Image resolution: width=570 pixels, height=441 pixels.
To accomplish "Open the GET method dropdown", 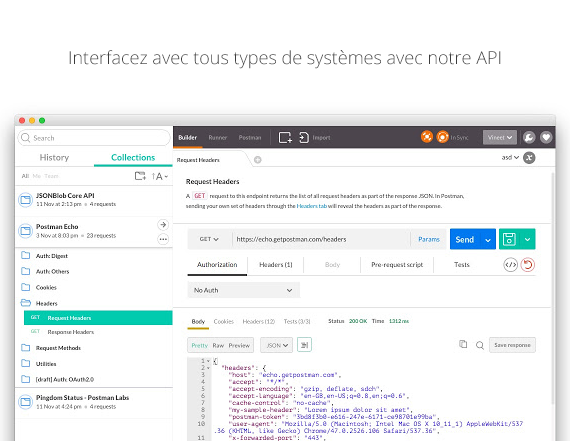I will (209, 239).
